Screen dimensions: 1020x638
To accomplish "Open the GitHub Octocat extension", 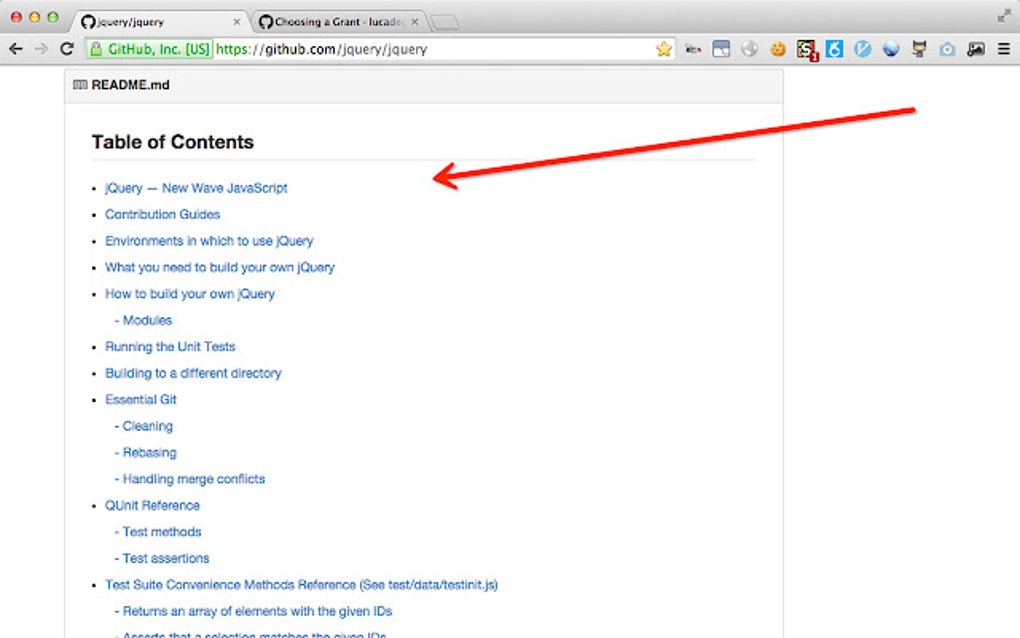I will coord(918,48).
